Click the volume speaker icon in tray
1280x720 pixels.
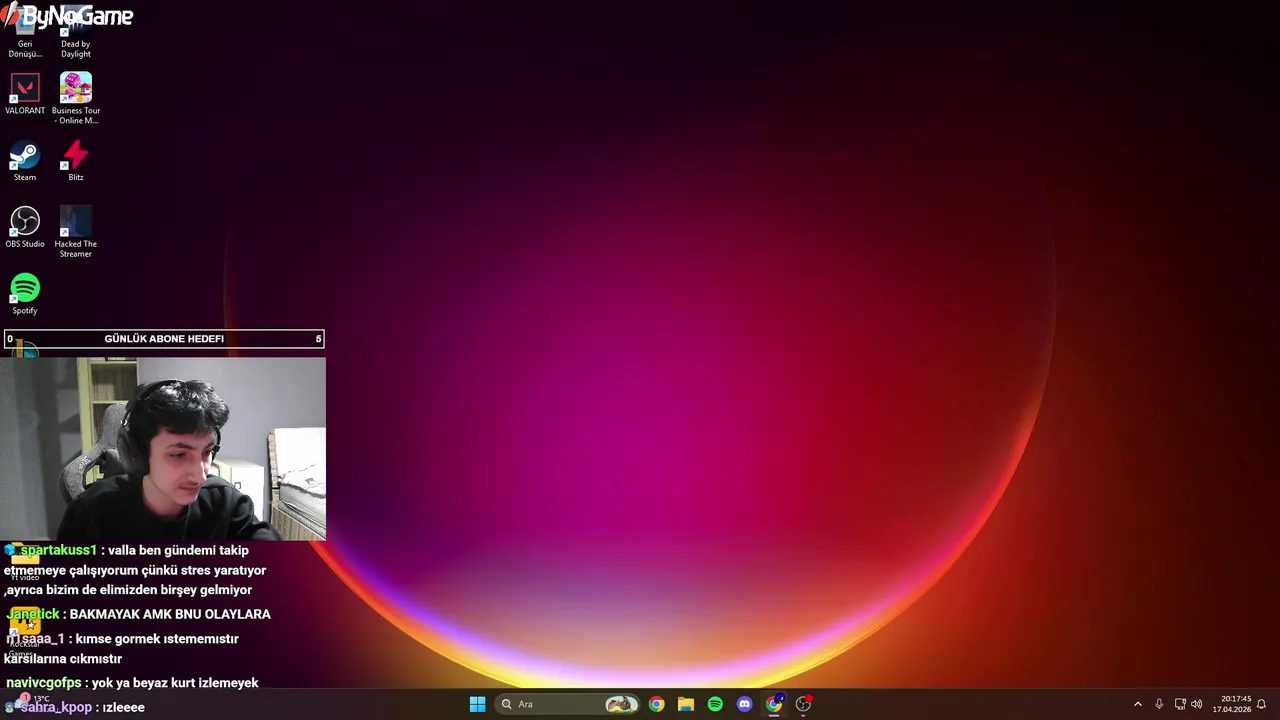click(1197, 704)
